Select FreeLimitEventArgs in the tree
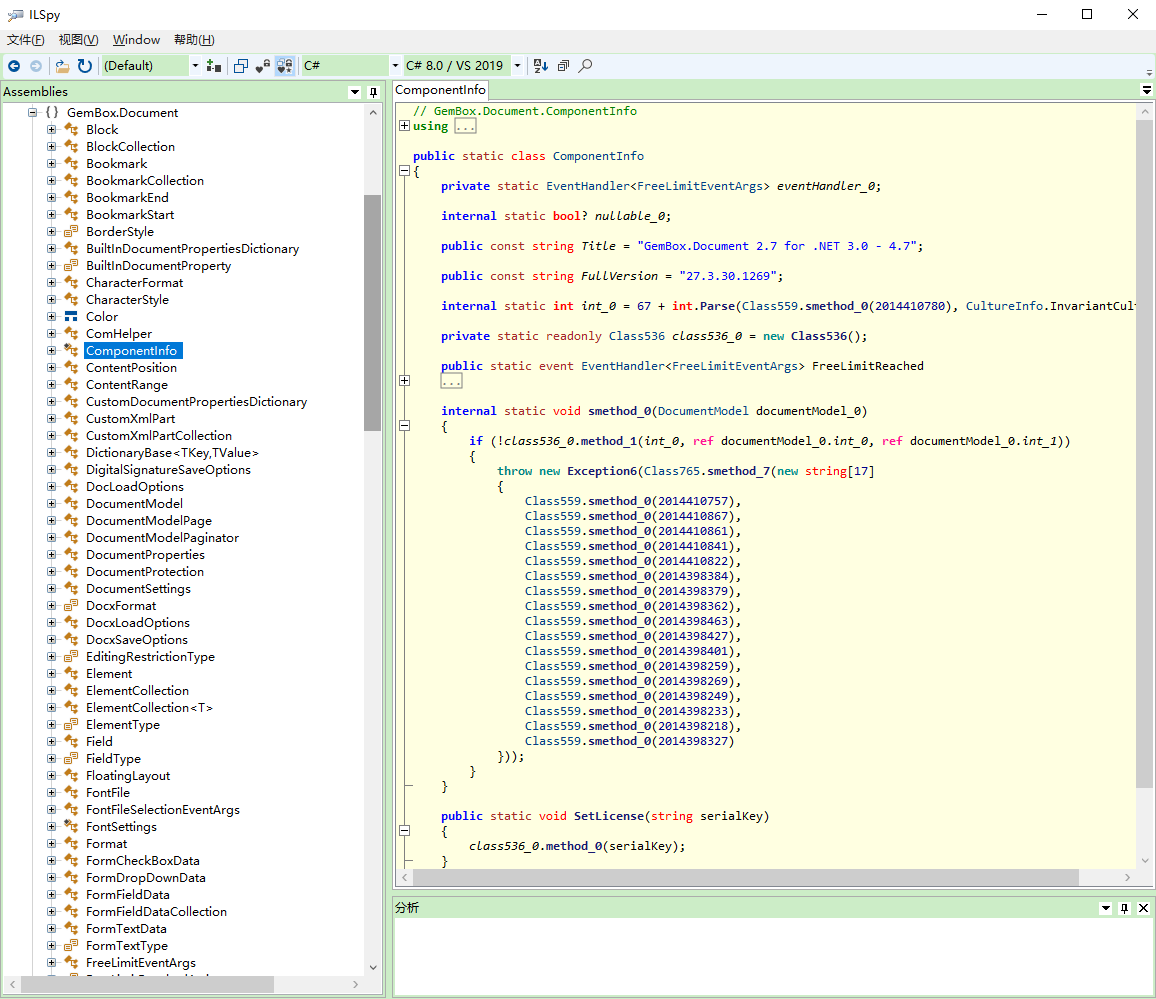 141,963
